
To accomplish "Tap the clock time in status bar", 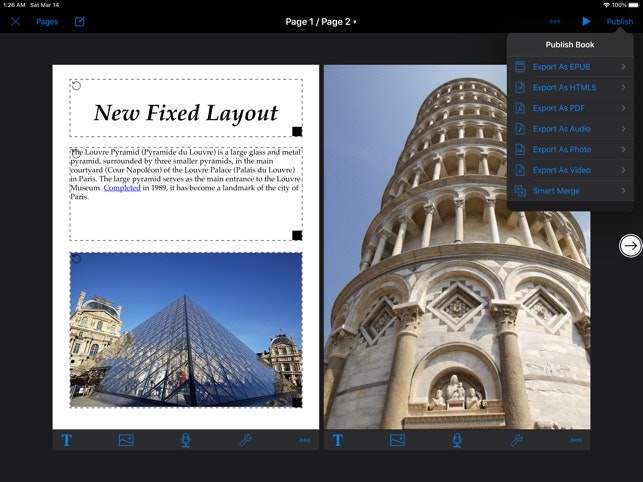I will tap(14, 5).
